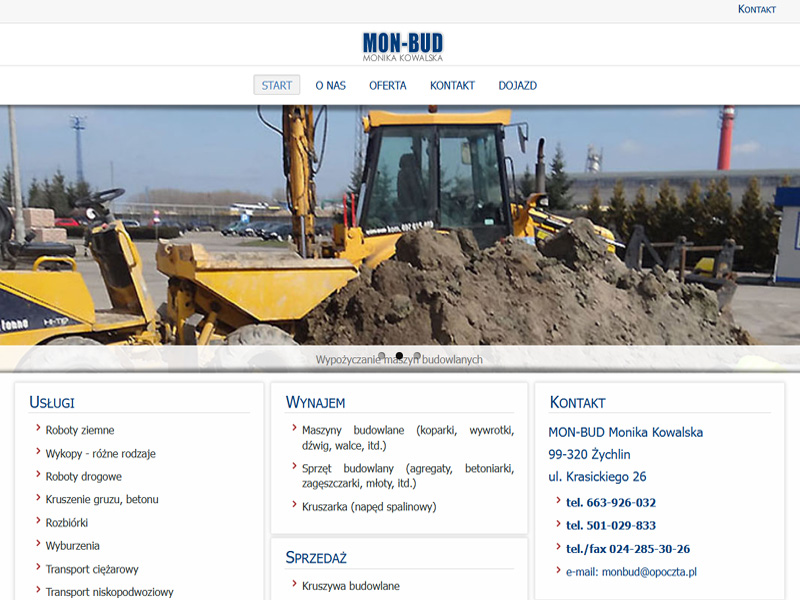The image size is (800, 600).
Task: Click the Usługi section heading
Action: 52,402
